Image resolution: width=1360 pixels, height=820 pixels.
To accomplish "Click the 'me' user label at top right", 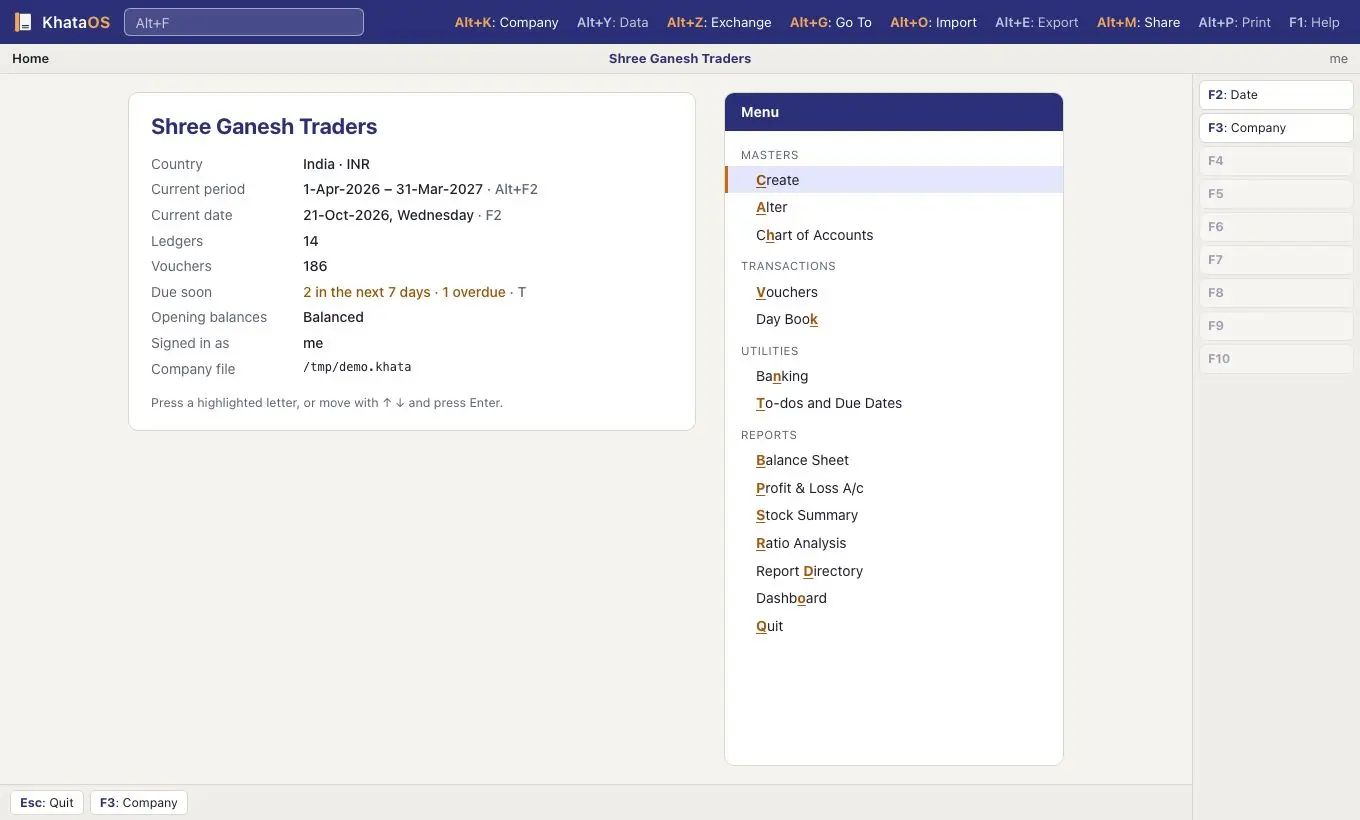I will click(1338, 59).
